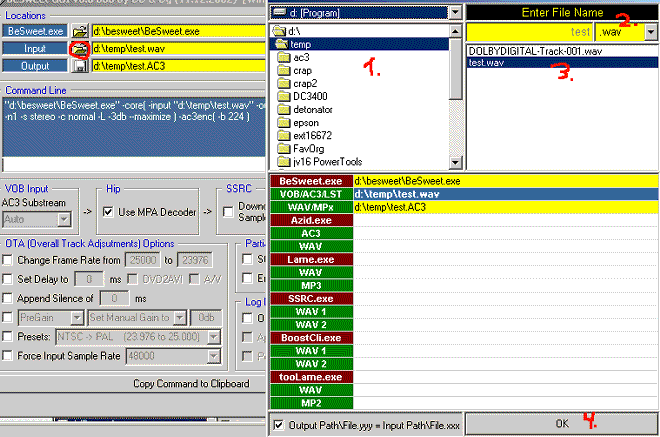Click the folder list scroll down arrow
Screen dimensions: 660x437
455,162
